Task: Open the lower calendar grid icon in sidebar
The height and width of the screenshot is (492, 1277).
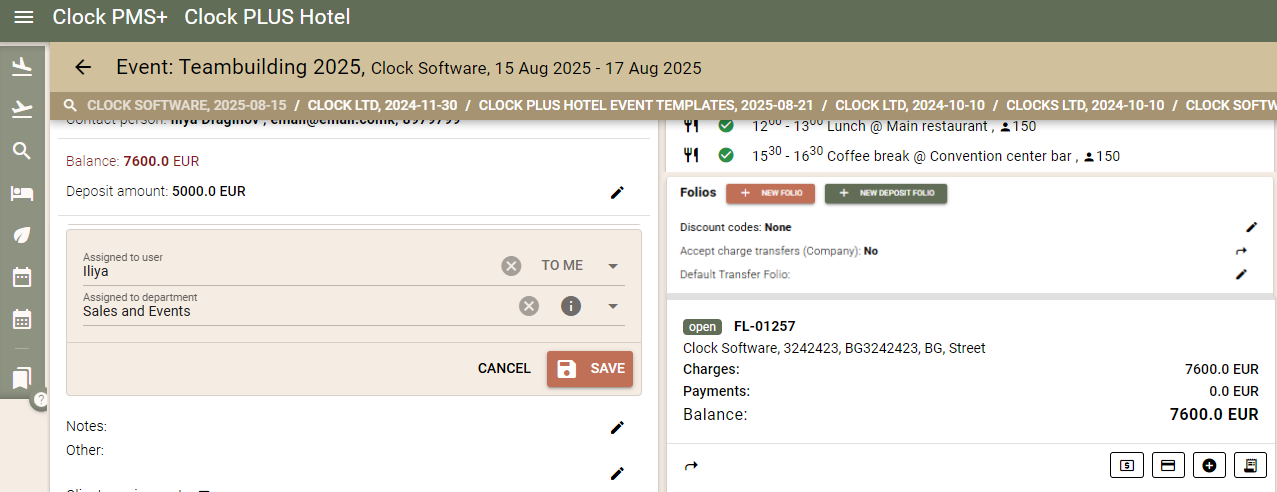Action: pyautogui.click(x=22, y=319)
